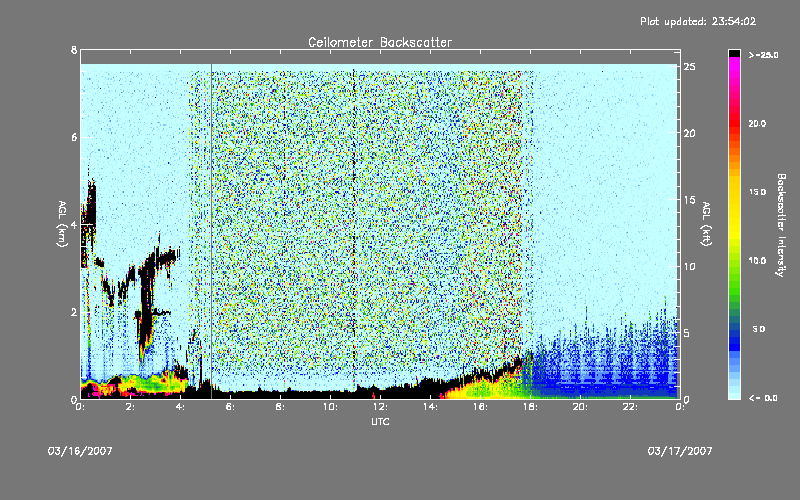Click the "15.0" colorbar scale label
The image size is (800, 500).
coord(757,192)
